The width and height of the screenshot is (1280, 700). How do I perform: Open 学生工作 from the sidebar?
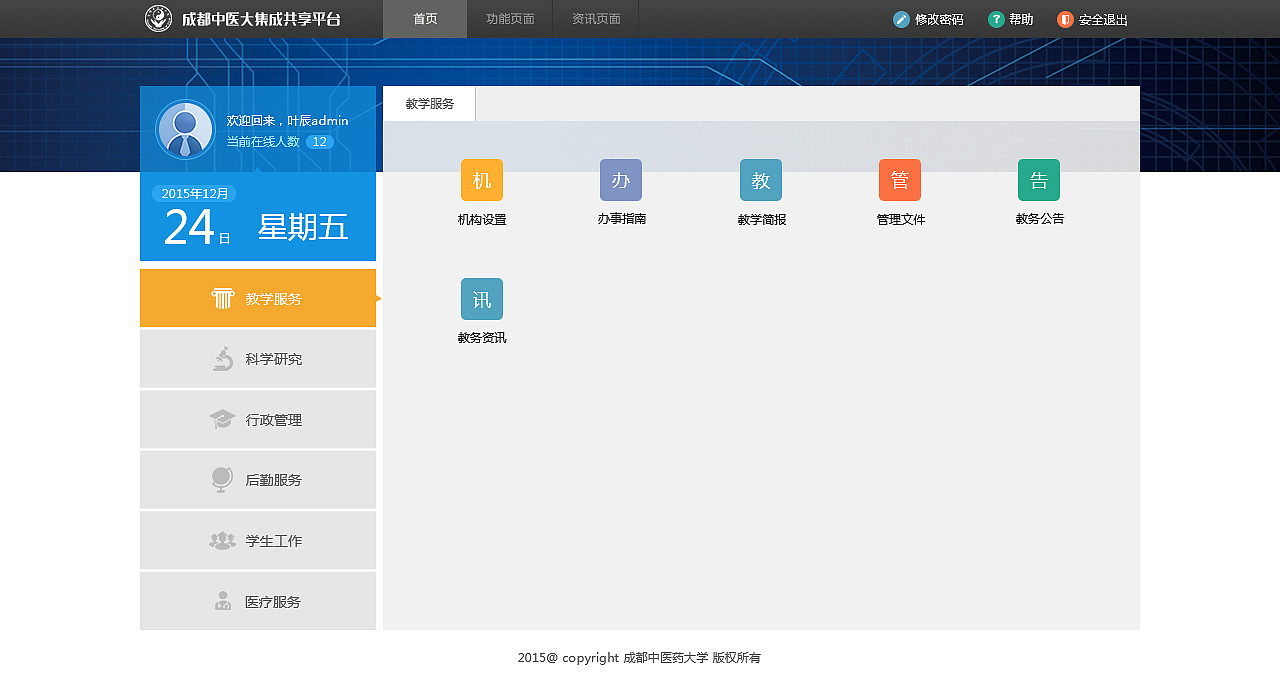257,540
